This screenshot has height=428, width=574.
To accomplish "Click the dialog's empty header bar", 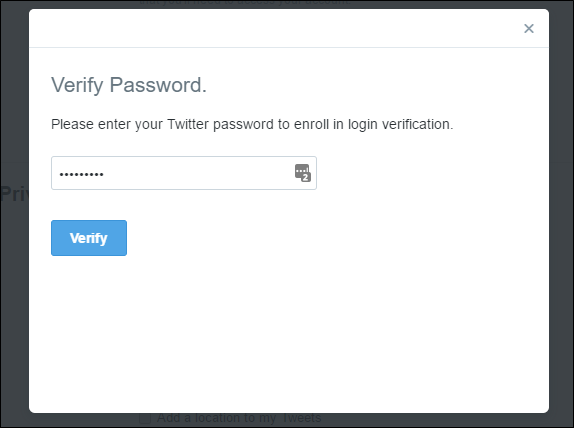I will click(x=275, y=28).
